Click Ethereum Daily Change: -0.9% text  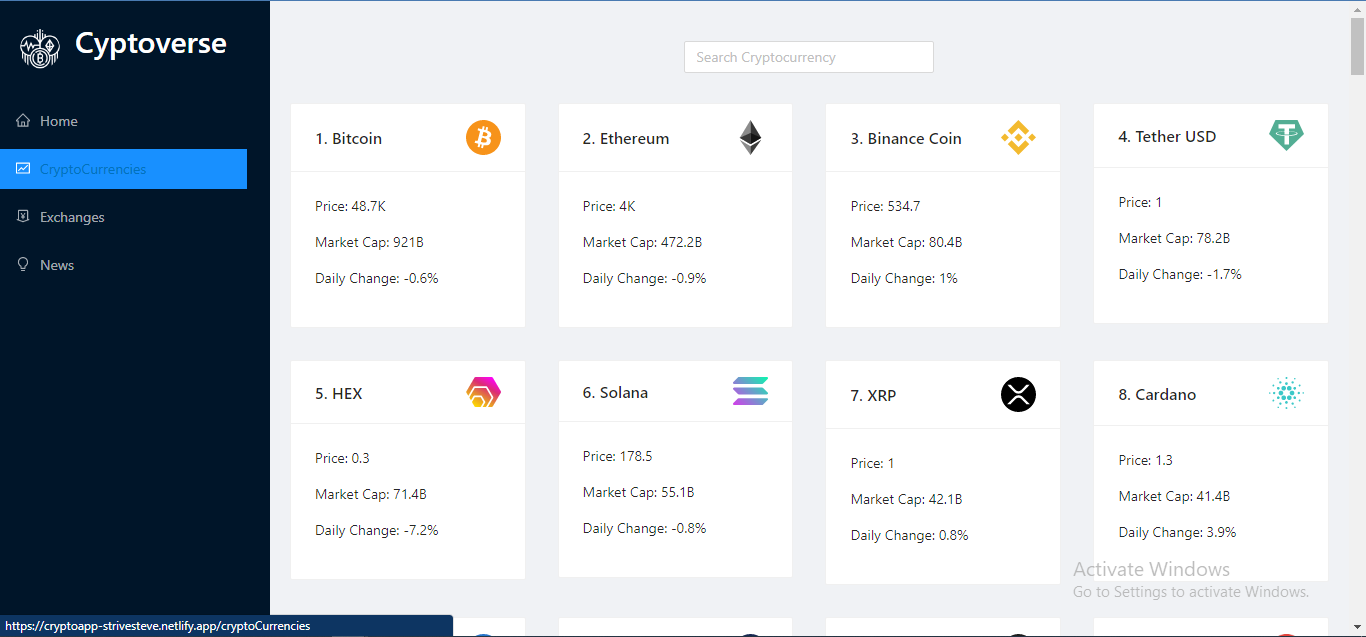tap(644, 278)
